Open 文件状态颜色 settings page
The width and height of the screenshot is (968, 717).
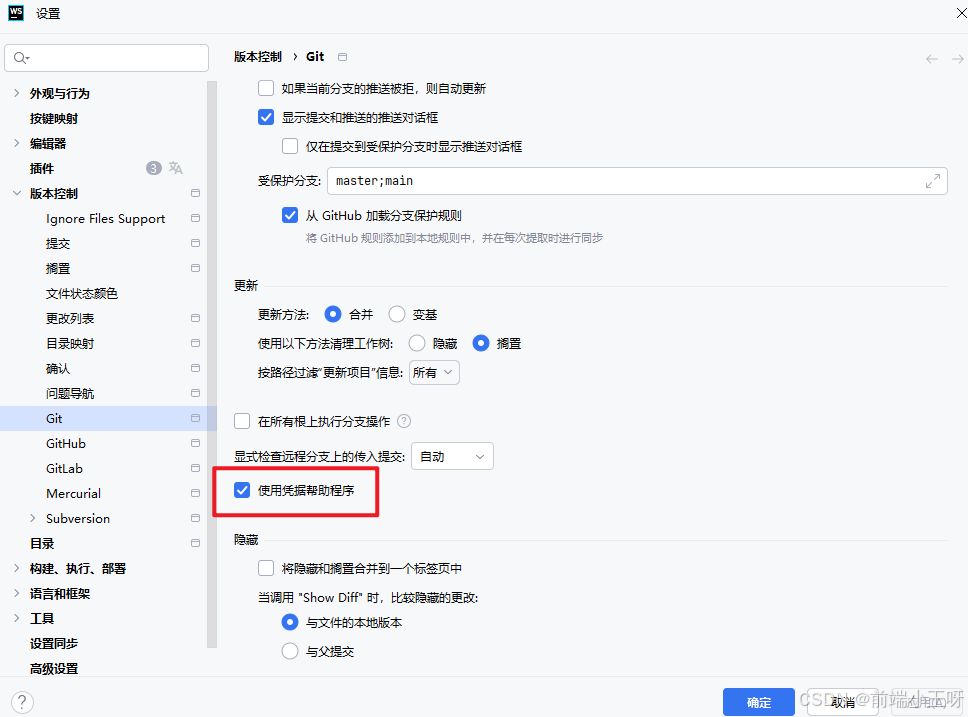pyautogui.click(x=81, y=293)
